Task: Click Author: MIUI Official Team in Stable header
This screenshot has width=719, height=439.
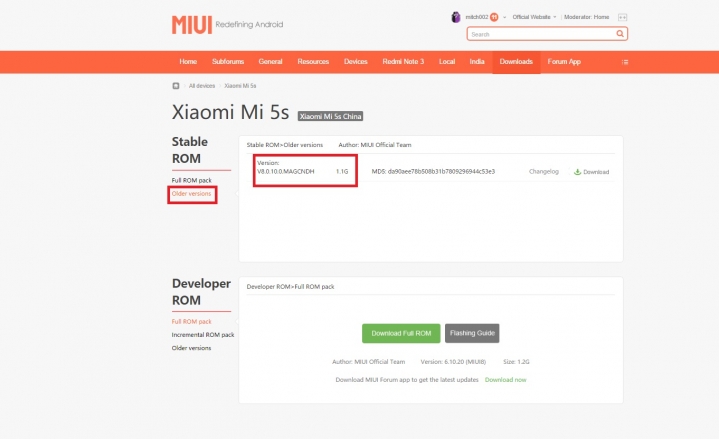Action: coord(375,145)
